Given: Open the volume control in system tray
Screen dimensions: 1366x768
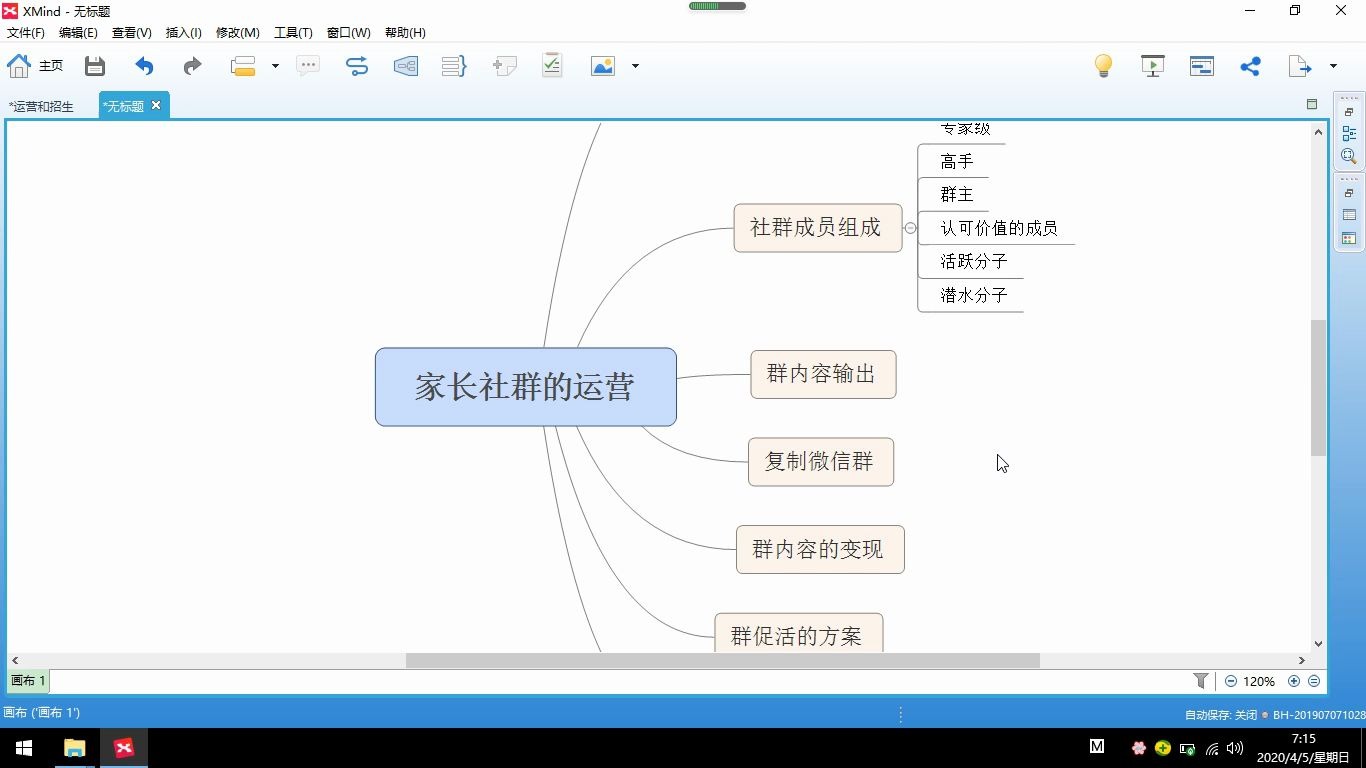Looking at the screenshot, I should (x=1235, y=748).
